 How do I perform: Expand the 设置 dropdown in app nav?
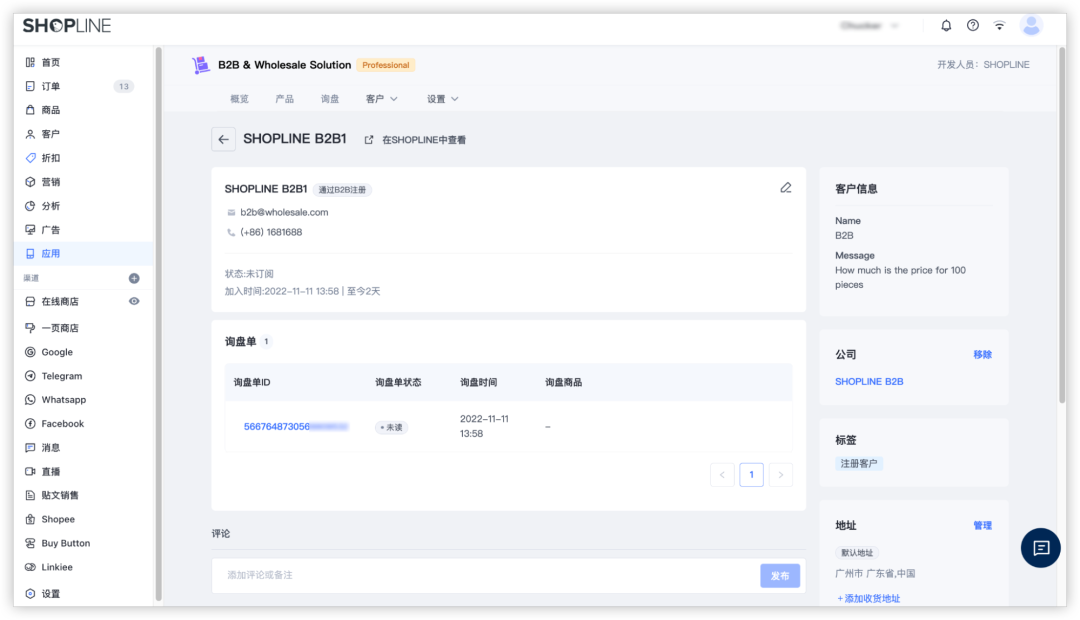(x=443, y=99)
